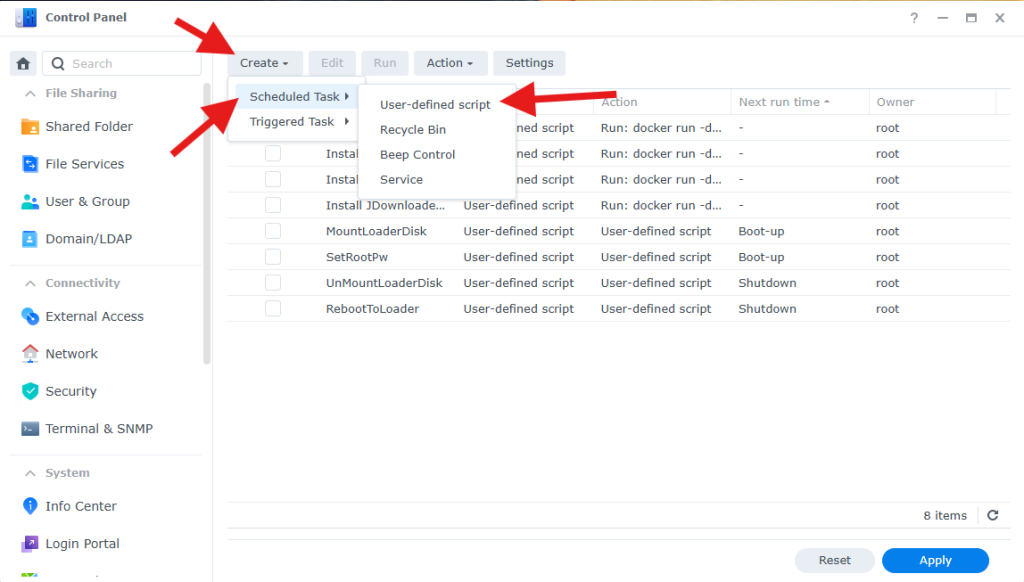Click the Settings button

(529, 63)
